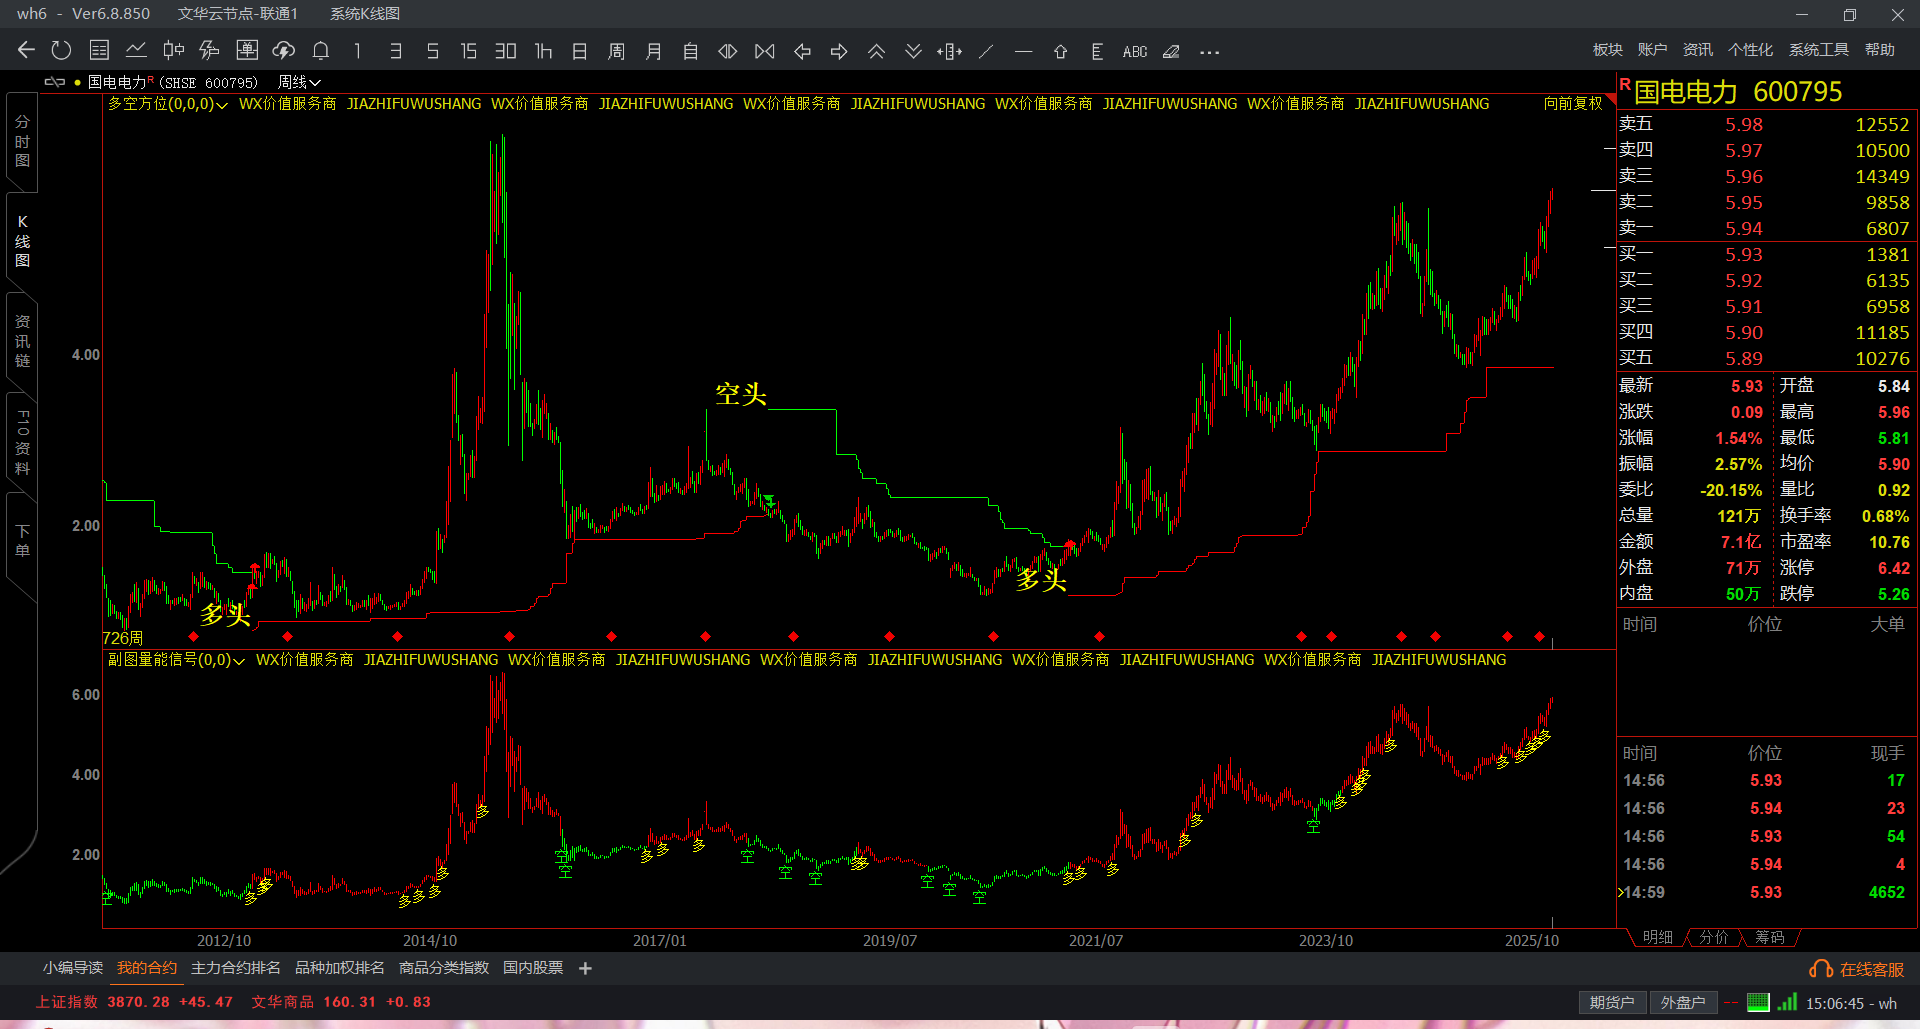Image resolution: width=1920 pixels, height=1029 pixels.
Task: Open the 商品分类指数 bottom tab
Action: 443,968
